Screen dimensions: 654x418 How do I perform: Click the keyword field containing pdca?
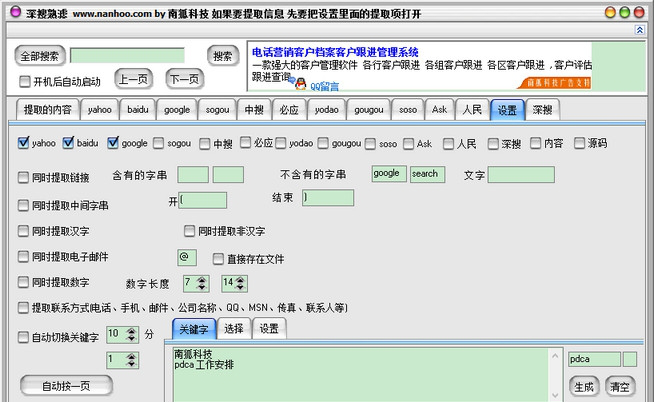[x=594, y=359]
